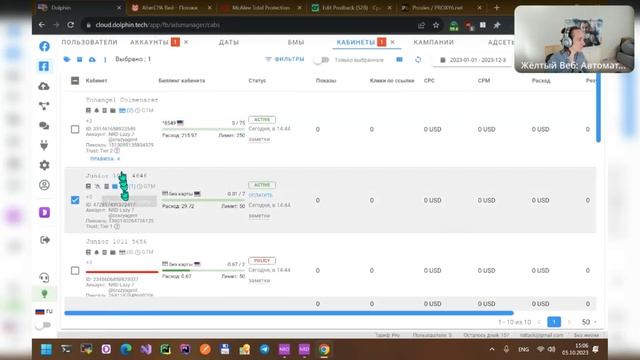The width and height of the screenshot is (640, 360).
Task: Open the headset support sidebar icon
Action: click(x=44, y=278)
